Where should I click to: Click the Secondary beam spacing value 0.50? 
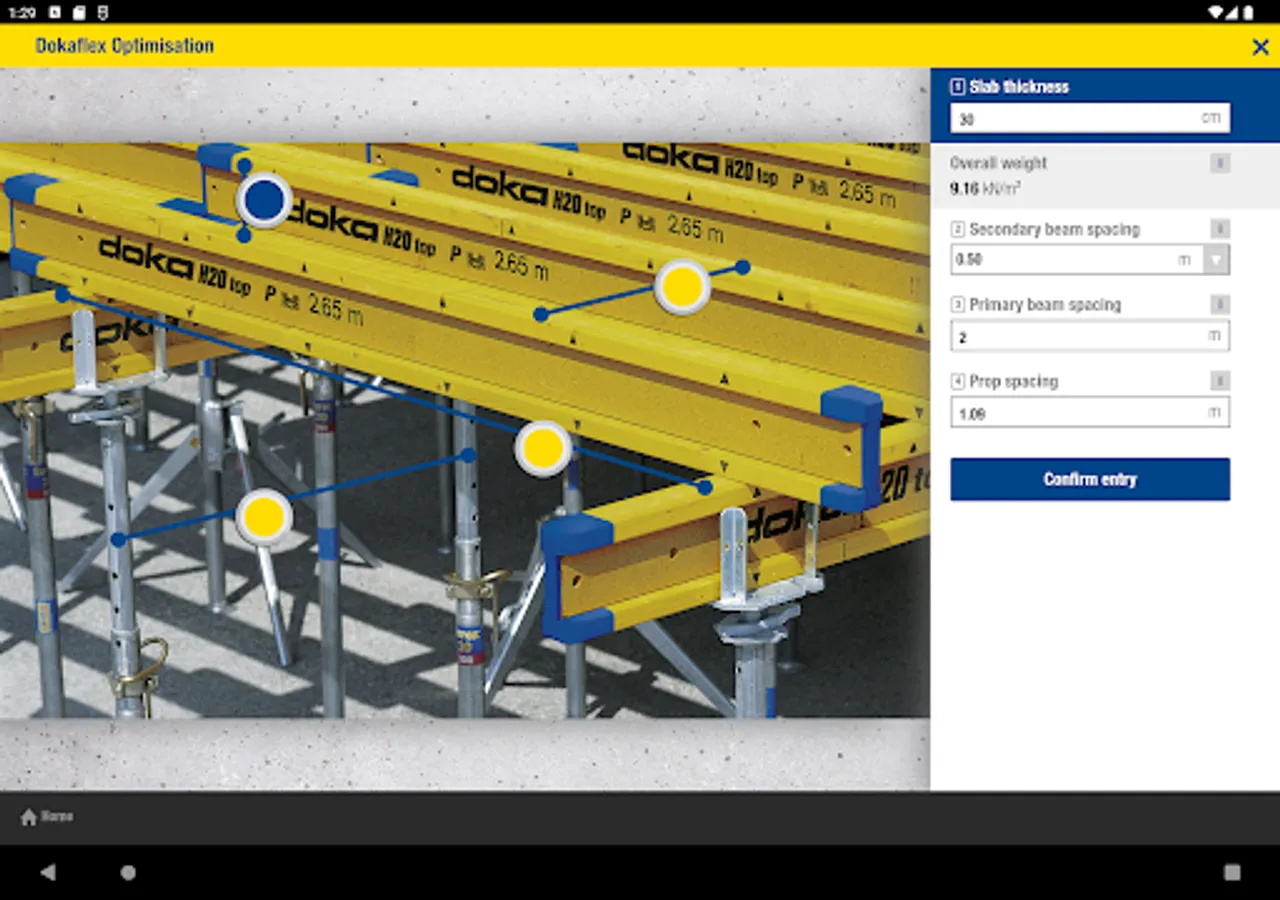970,260
